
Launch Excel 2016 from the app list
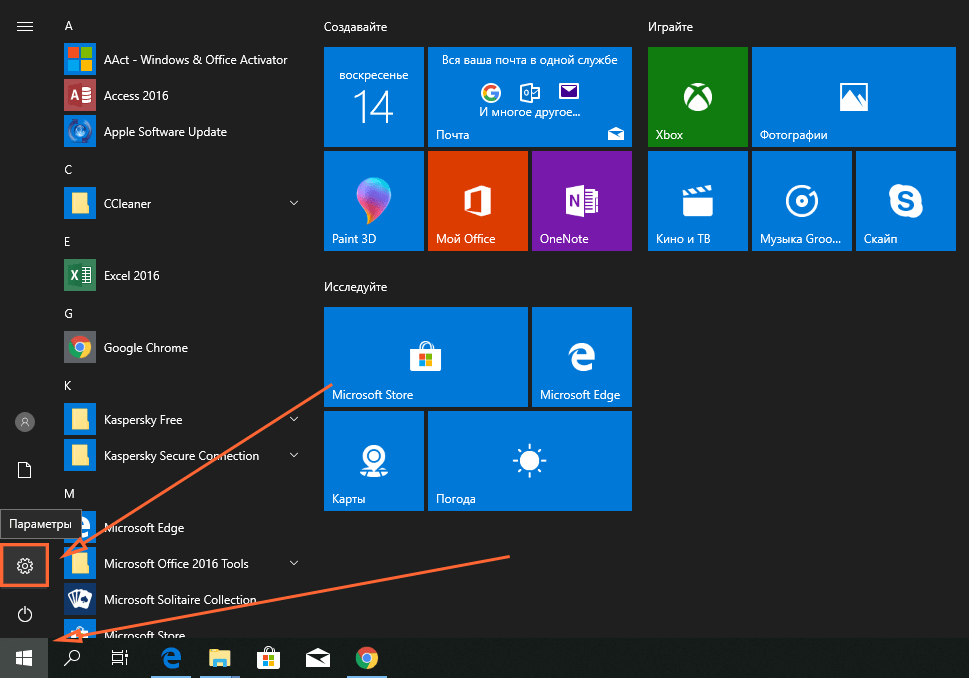tap(184, 275)
